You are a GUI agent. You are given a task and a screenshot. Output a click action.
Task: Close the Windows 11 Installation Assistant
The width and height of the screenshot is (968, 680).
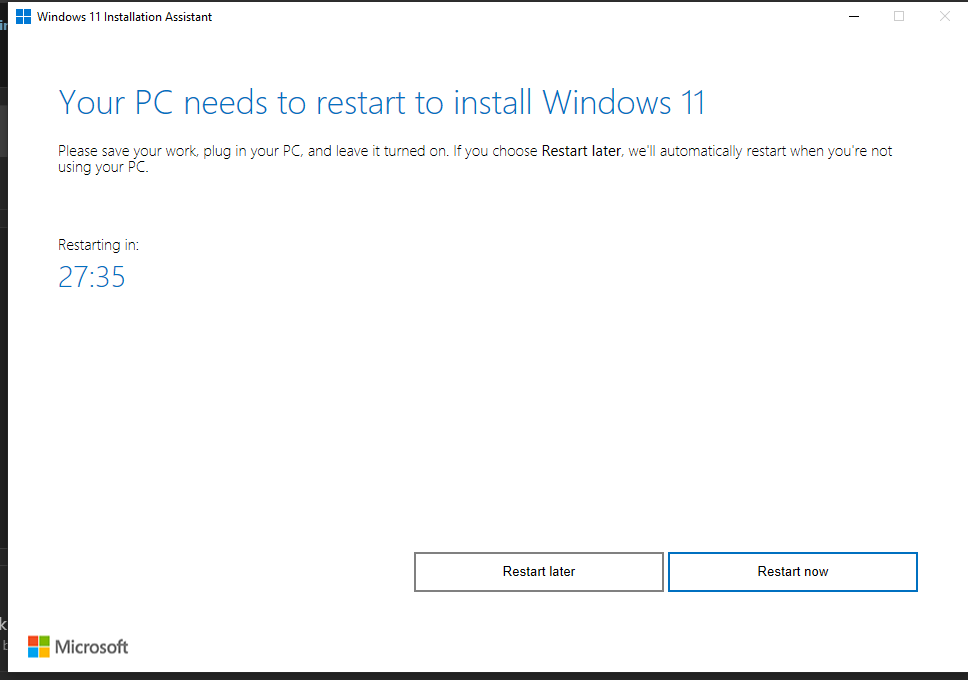pos(945,17)
